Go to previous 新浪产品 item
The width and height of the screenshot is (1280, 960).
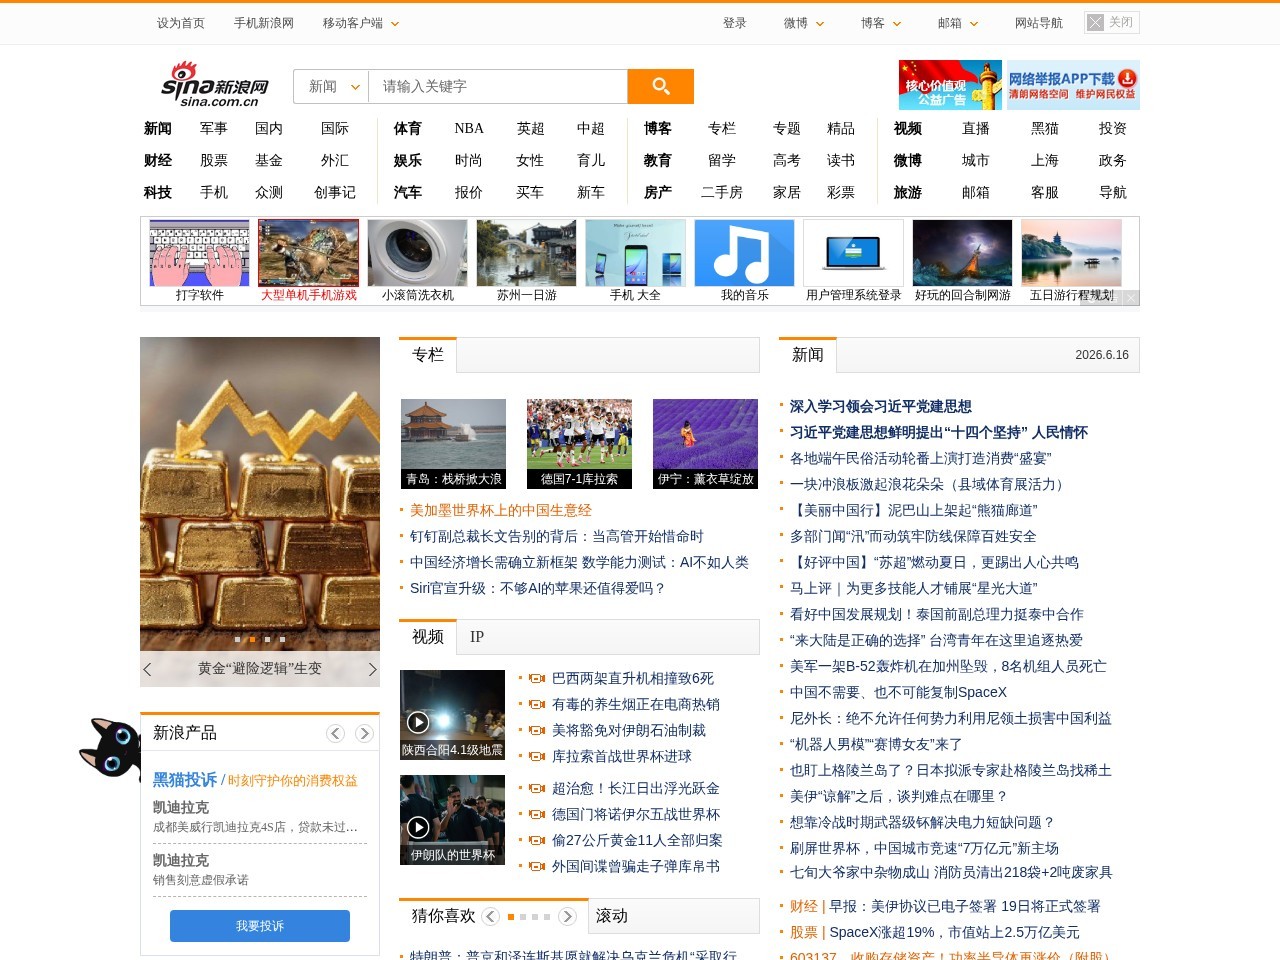point(336,733)
